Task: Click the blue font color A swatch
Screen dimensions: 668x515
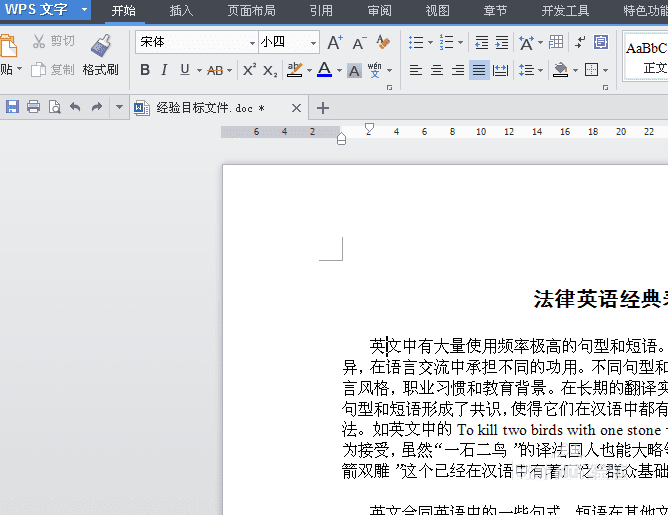Action: coord(325,69)
